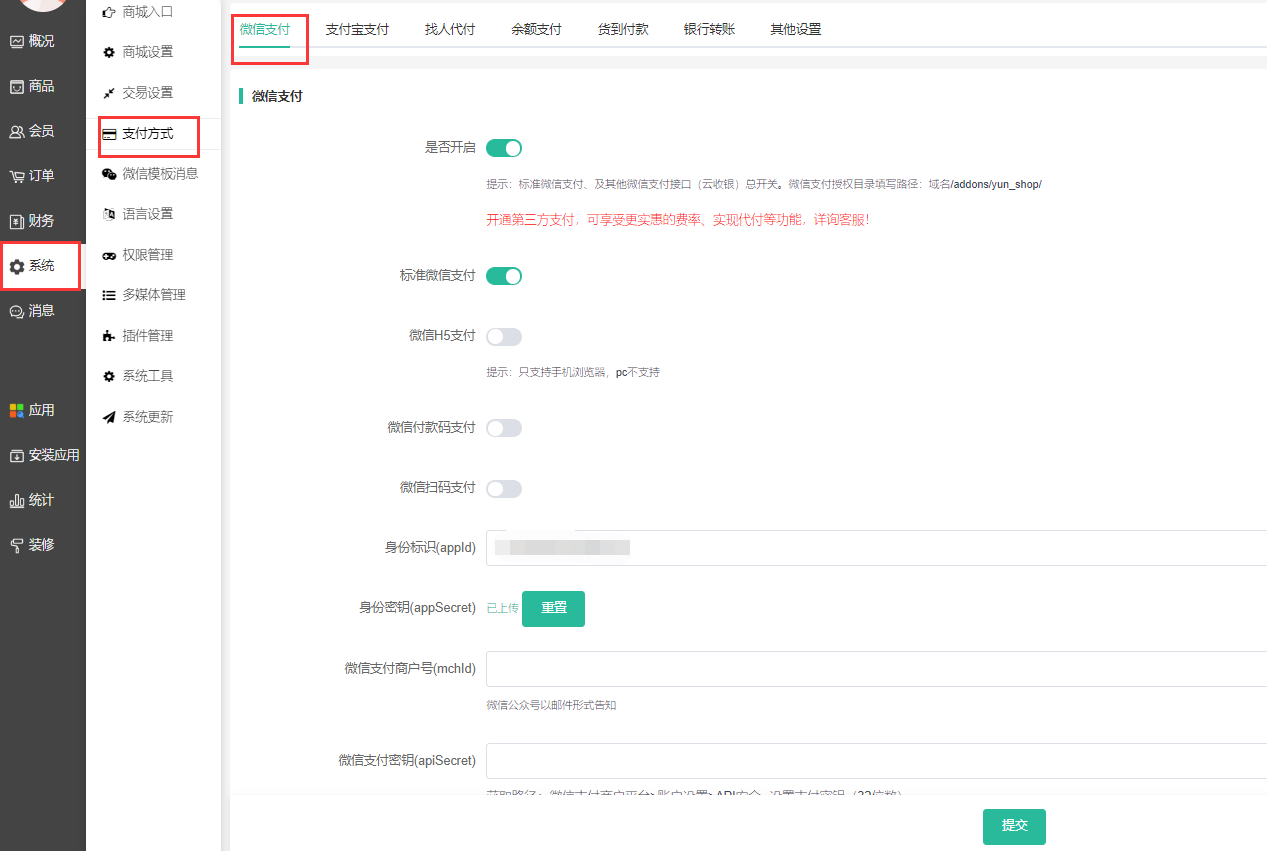Click the green 重置 button
Viewport: 1267px width, 851px height.
553,608
